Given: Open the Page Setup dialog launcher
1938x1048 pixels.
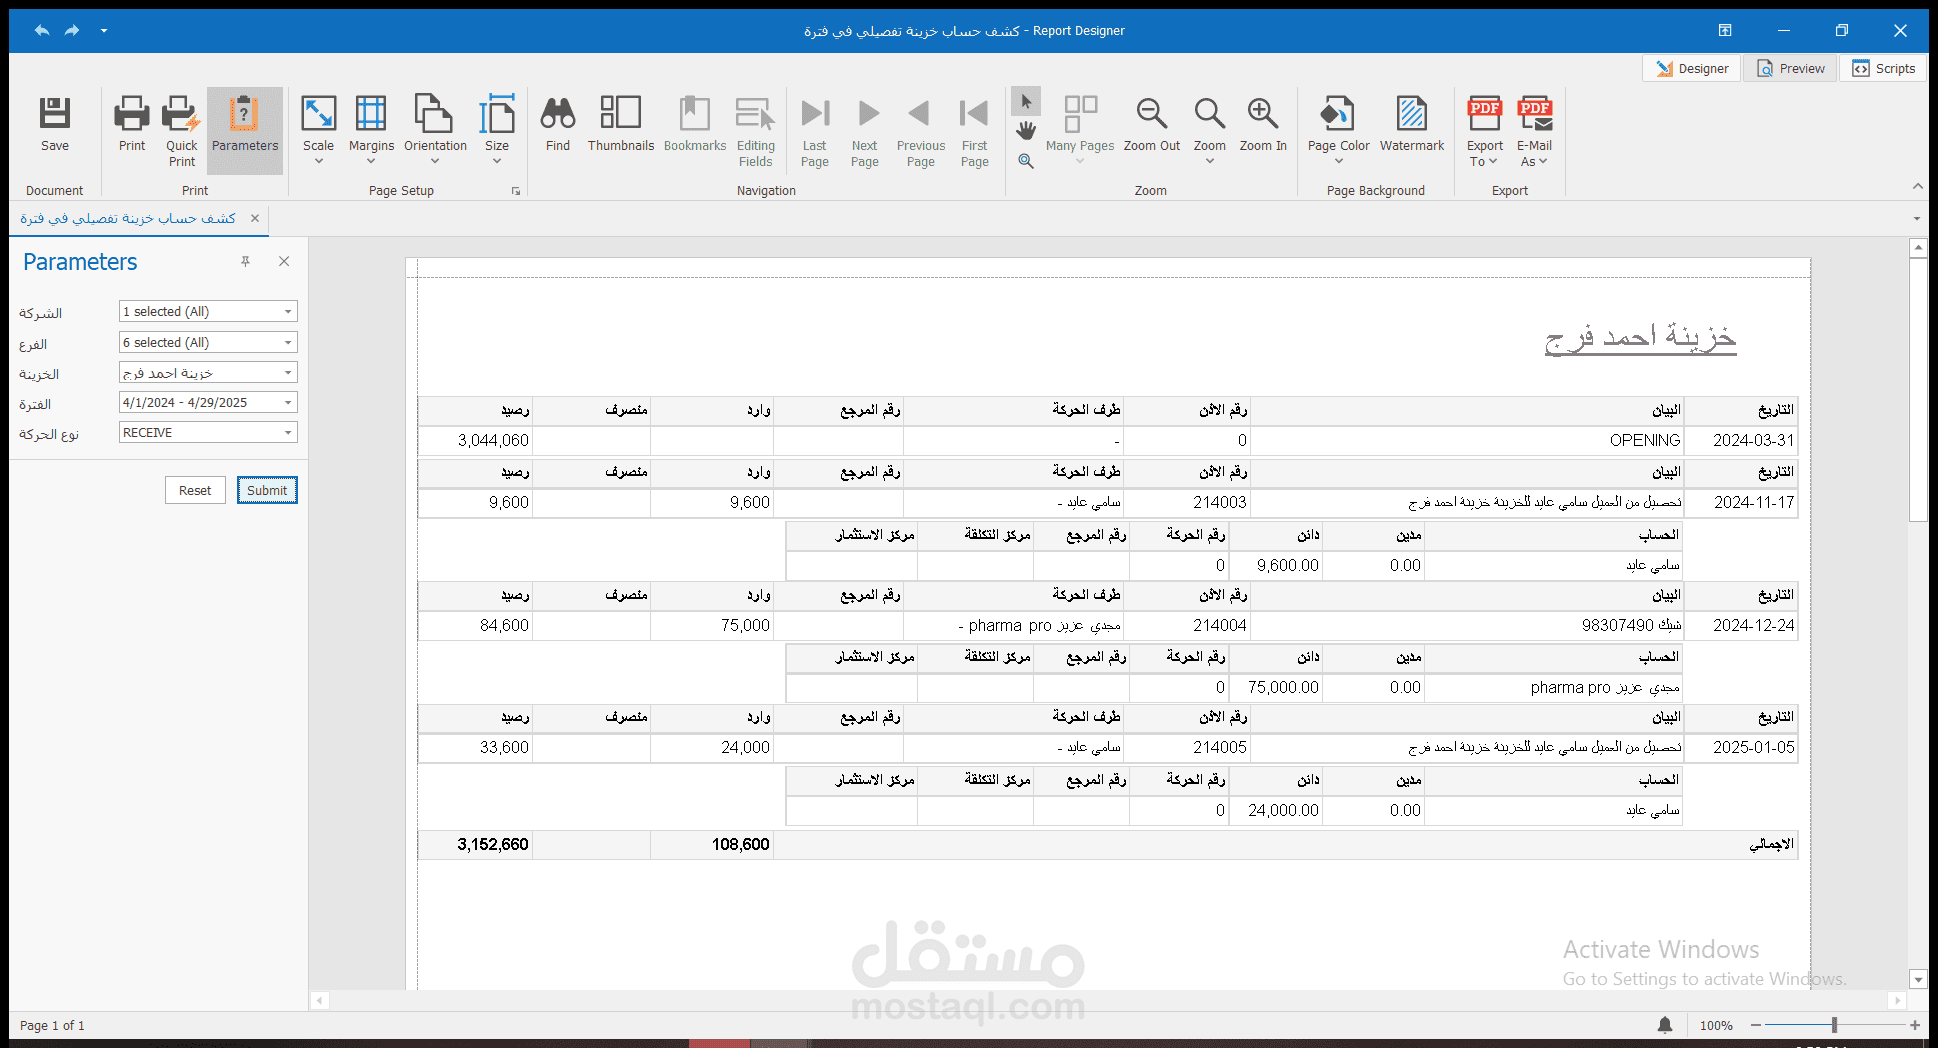Looking at the screenshot, I should (x=516, y=191).
